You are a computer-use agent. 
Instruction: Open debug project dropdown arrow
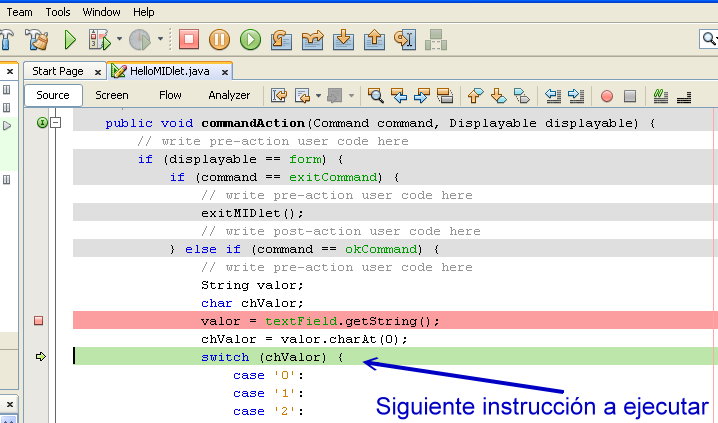(x=120, y=39)
